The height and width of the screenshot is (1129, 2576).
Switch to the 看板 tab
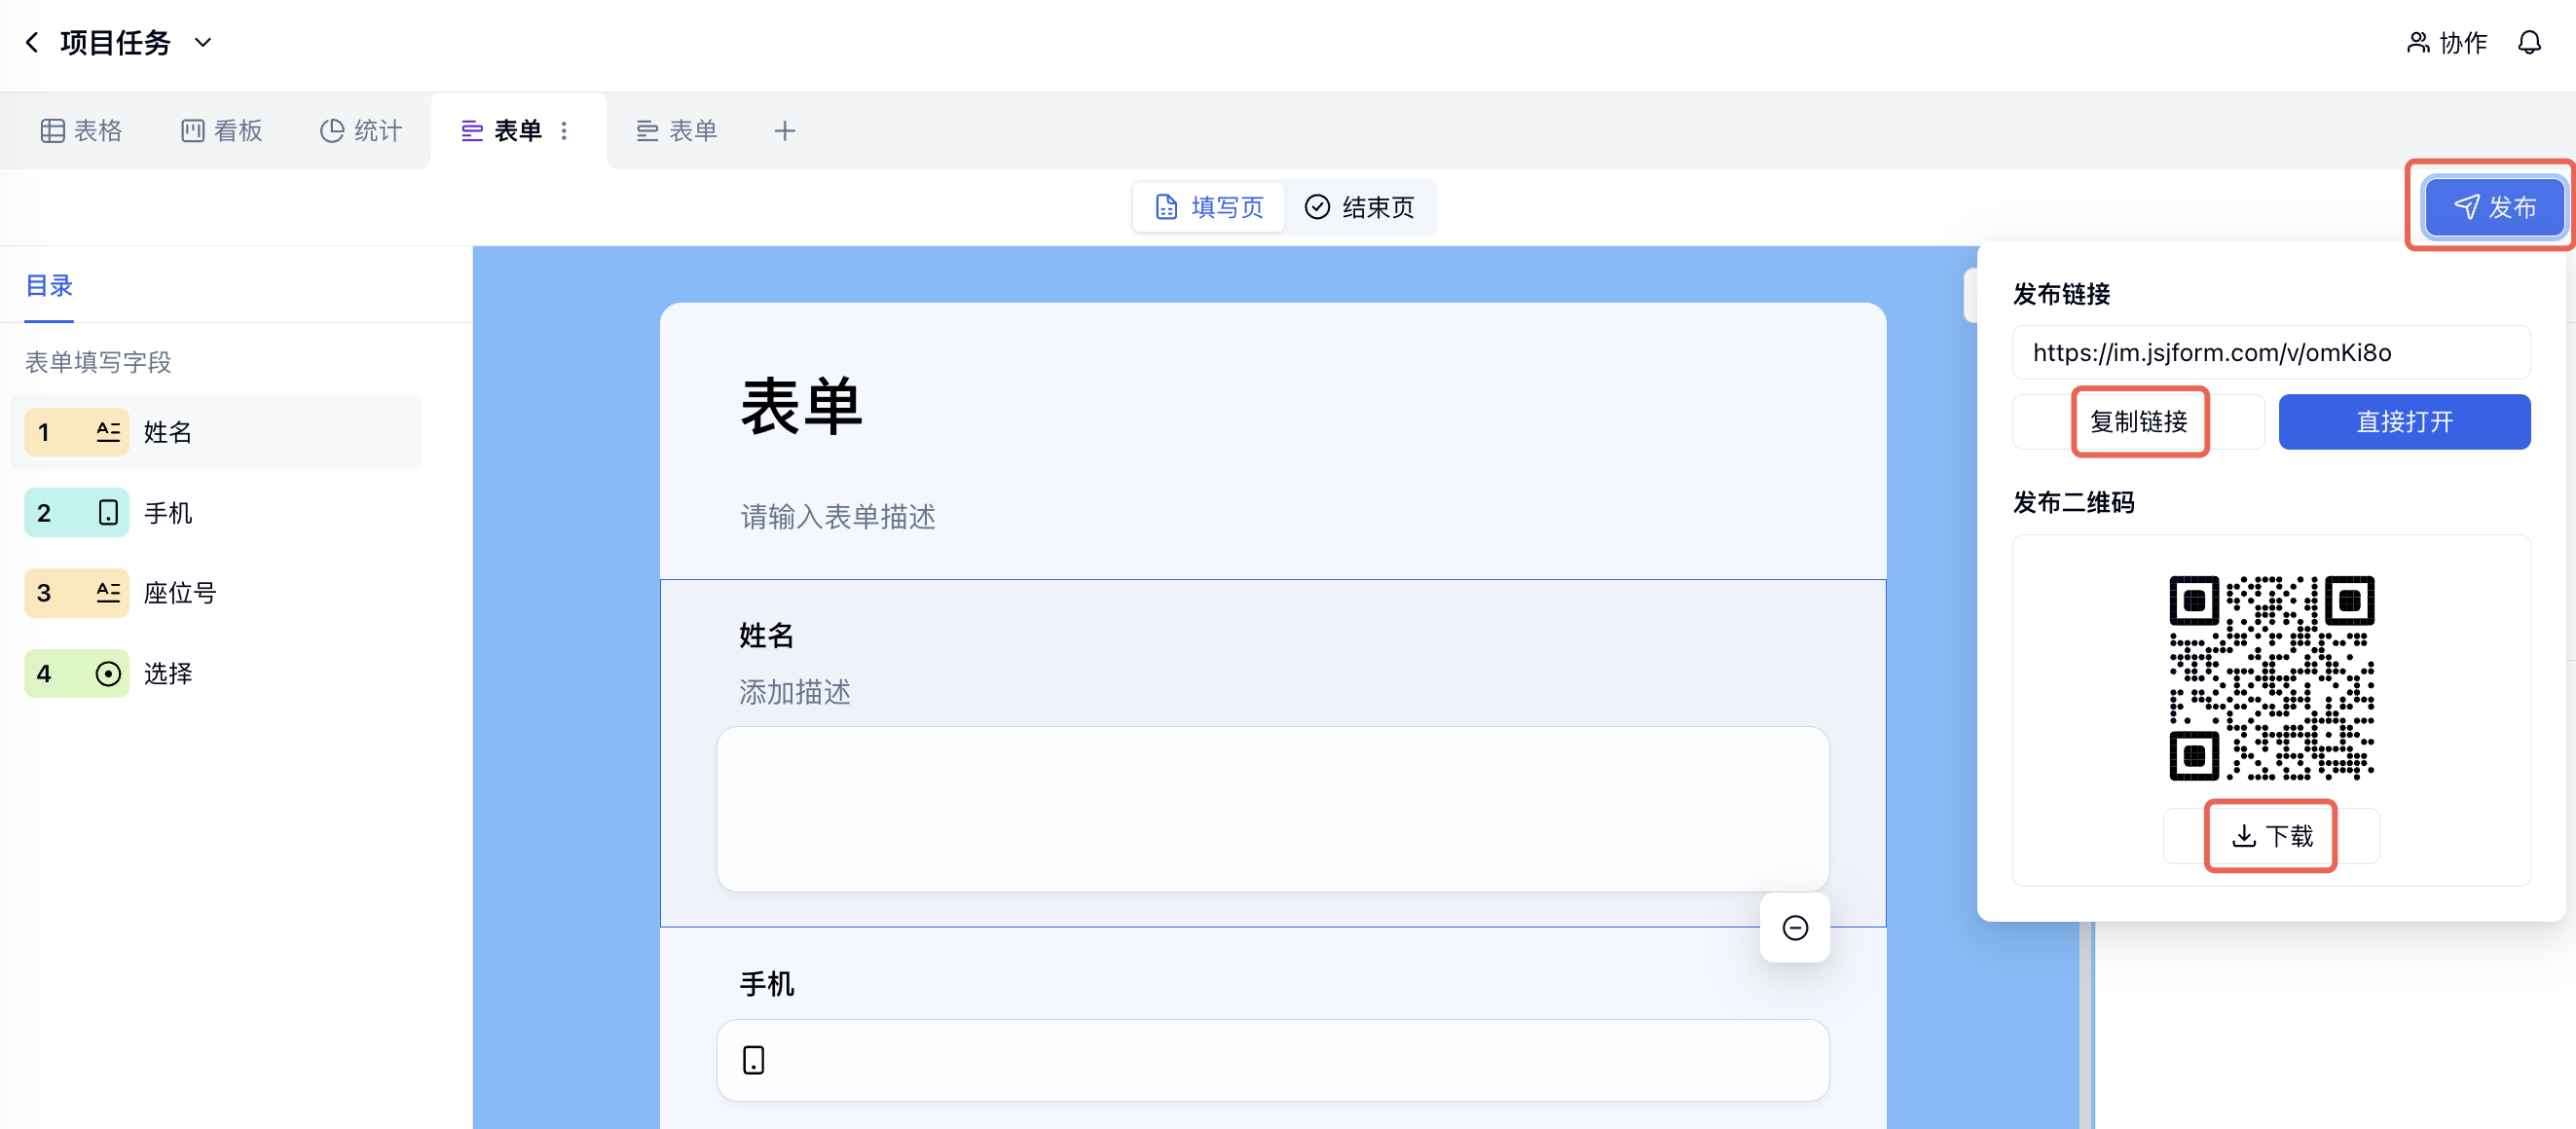[221, 131]
